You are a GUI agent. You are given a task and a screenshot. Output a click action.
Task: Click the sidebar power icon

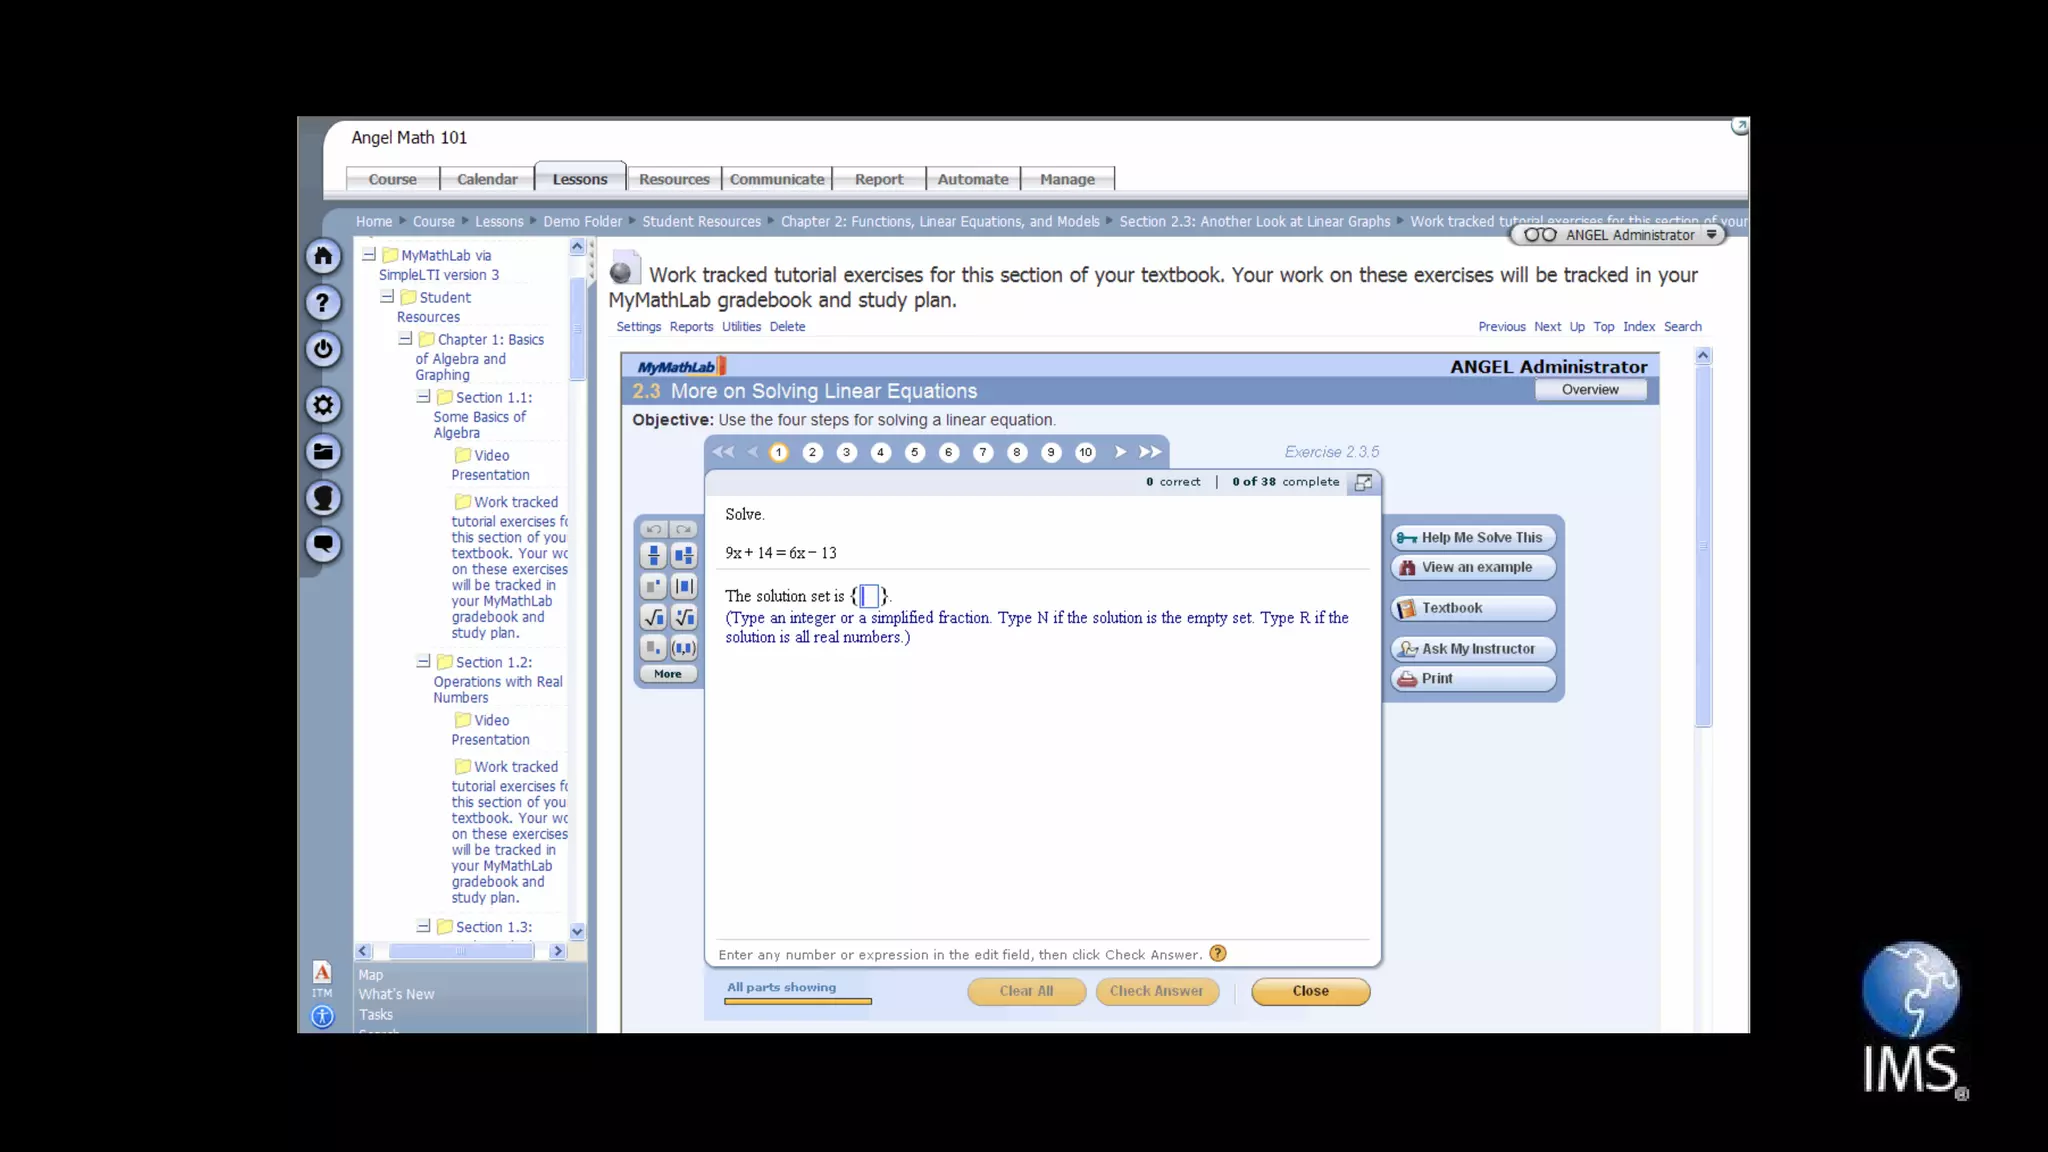coord(323,349)
